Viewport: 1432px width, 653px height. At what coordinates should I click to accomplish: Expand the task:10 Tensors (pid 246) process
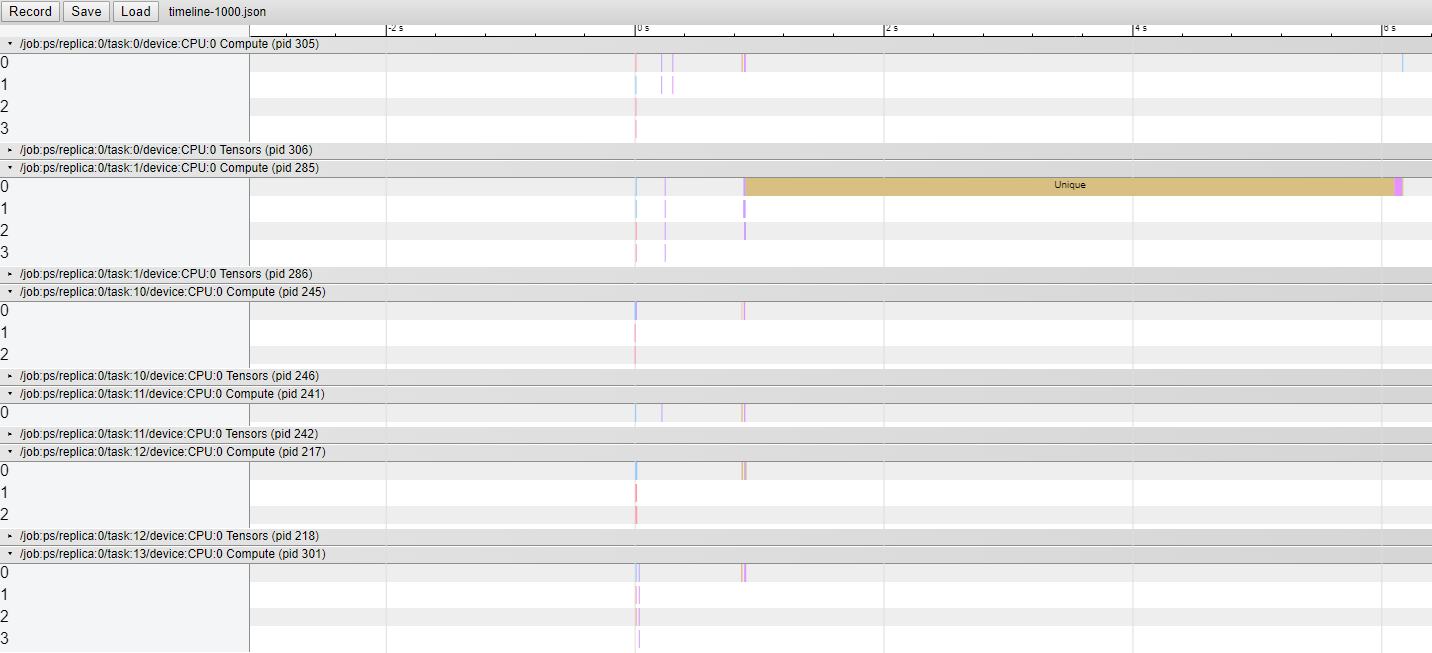(x=9, y=375)
